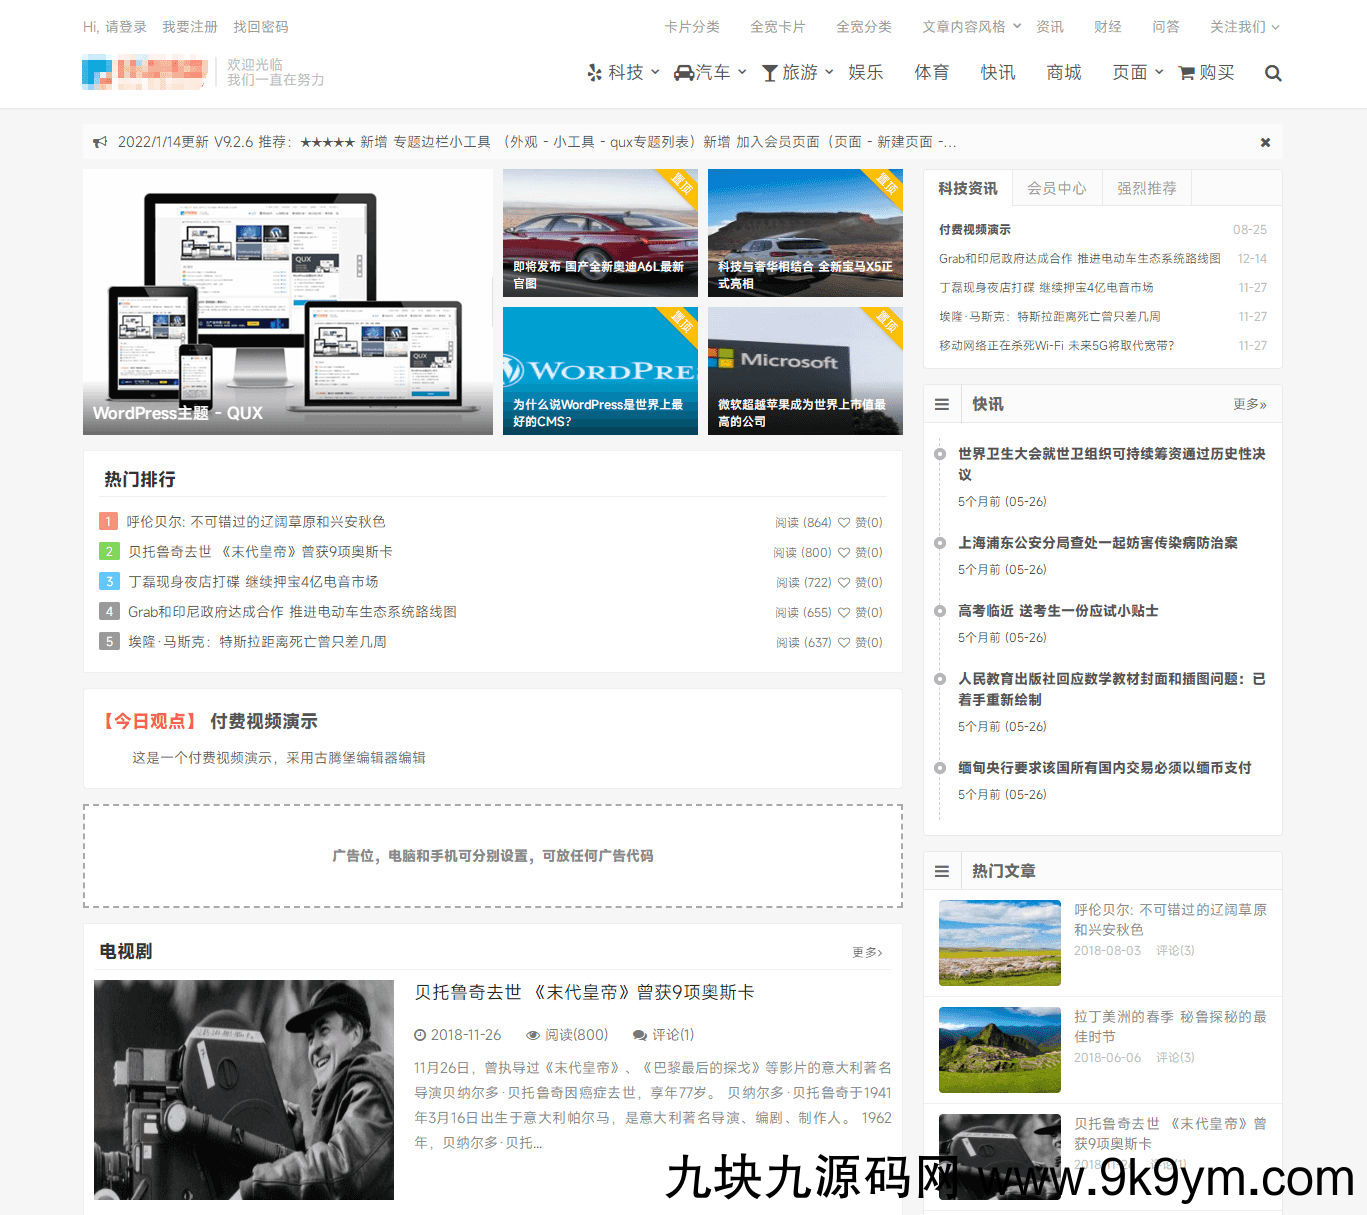Click the car icon next to 汽车
The width and height of the screenshot is (1367, 1215).
click(684, 73)
